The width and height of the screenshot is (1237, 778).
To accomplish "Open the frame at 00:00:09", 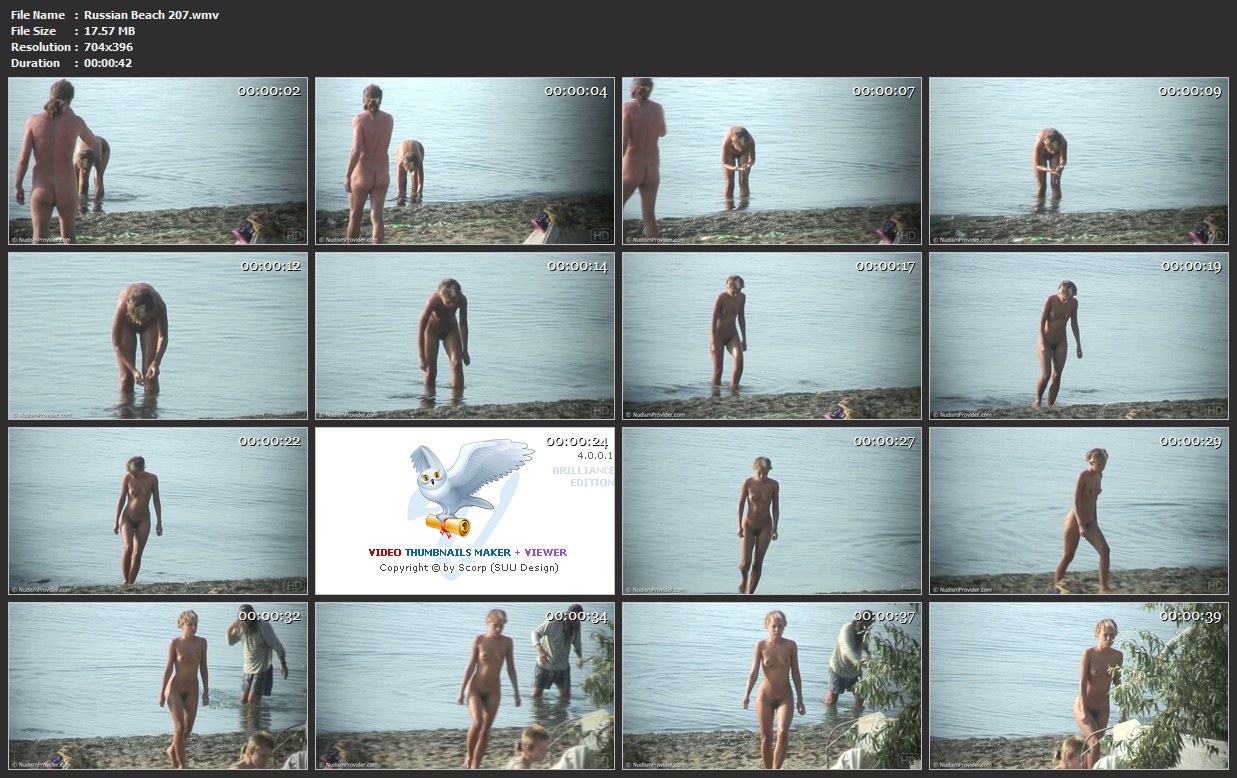I will click(1079, 161).
